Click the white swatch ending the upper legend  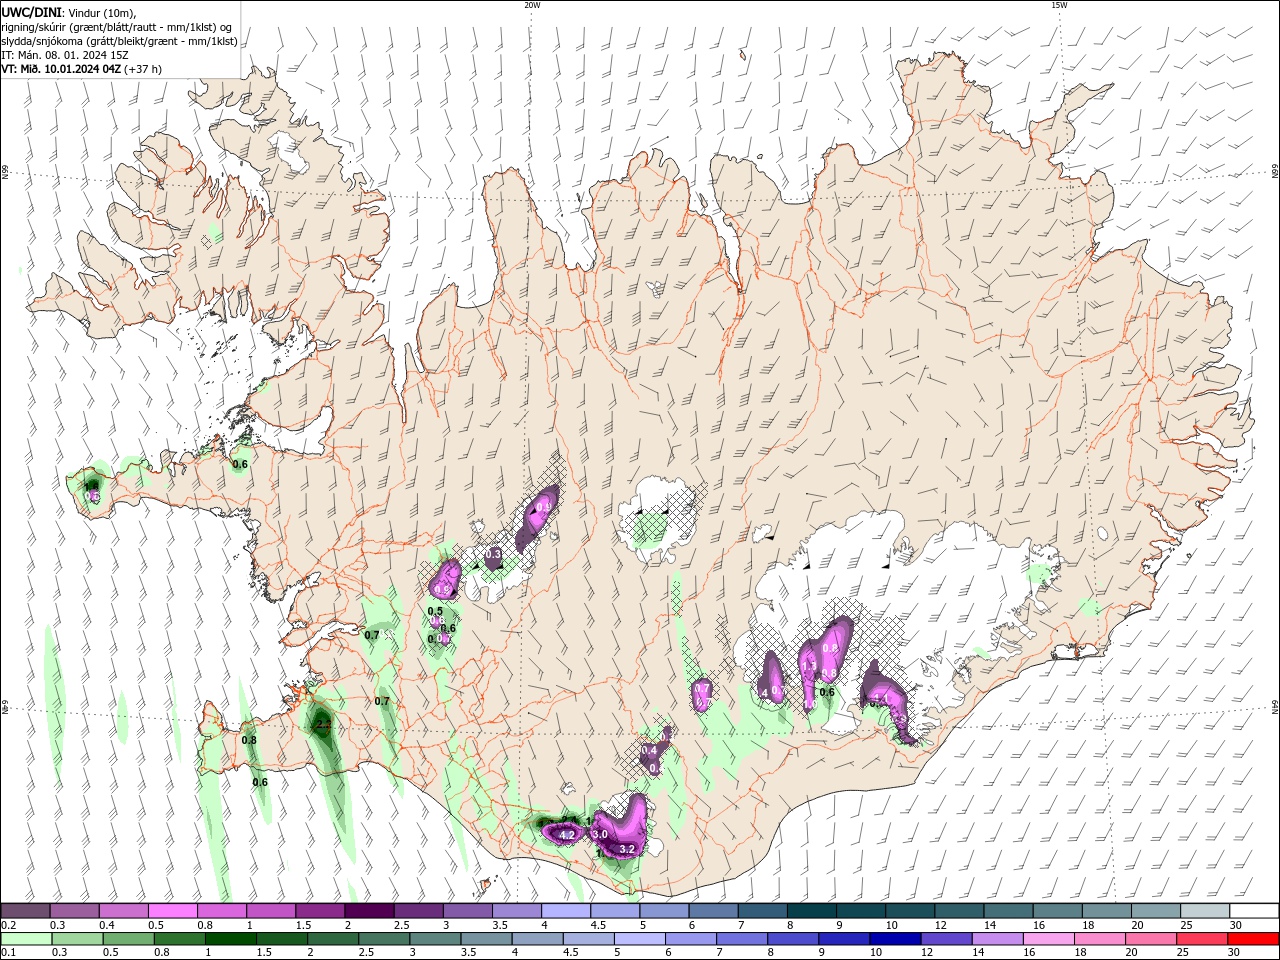[x=1254, y=911]
